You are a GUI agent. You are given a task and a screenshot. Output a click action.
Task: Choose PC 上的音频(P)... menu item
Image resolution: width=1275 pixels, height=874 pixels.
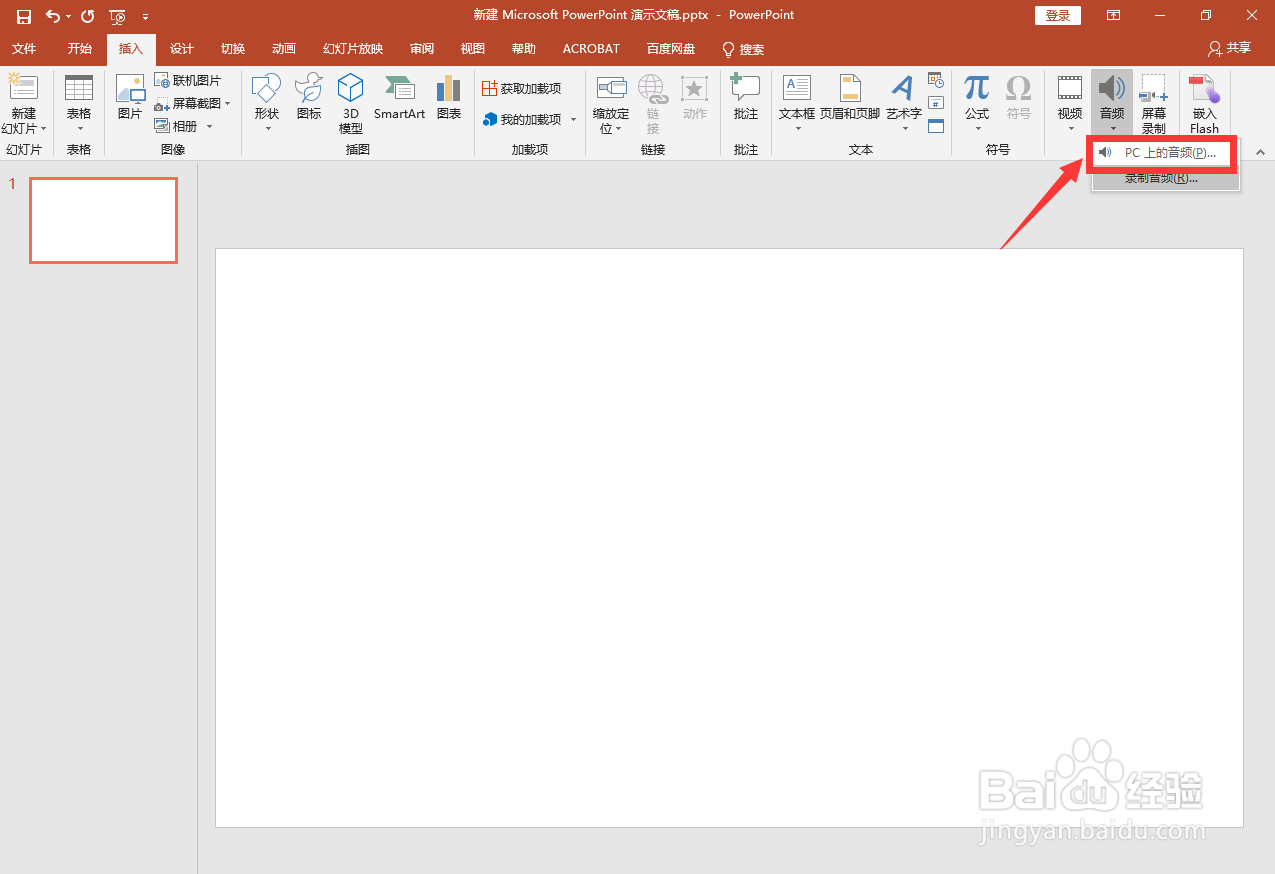1164,153
